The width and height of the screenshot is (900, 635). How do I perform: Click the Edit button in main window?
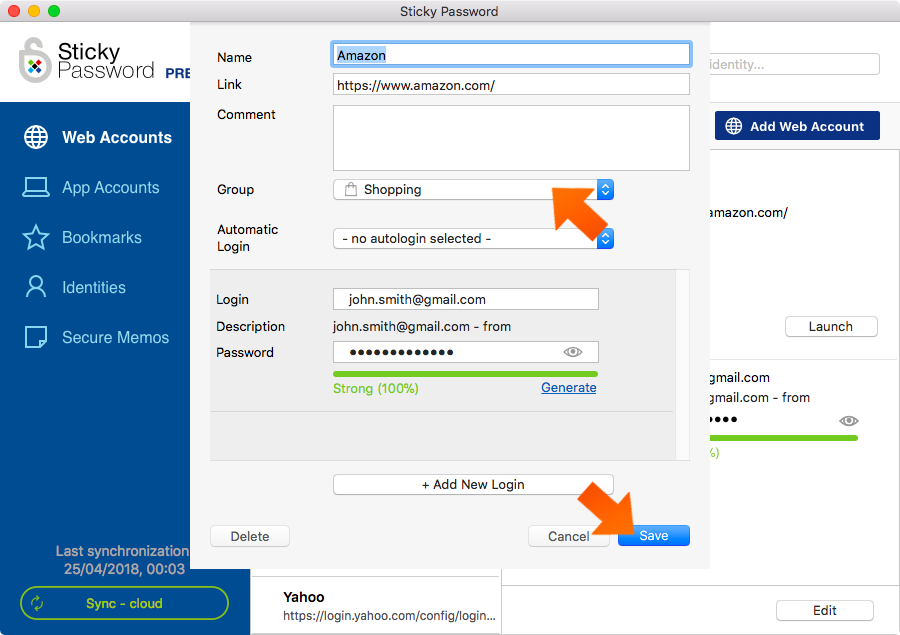825,610
